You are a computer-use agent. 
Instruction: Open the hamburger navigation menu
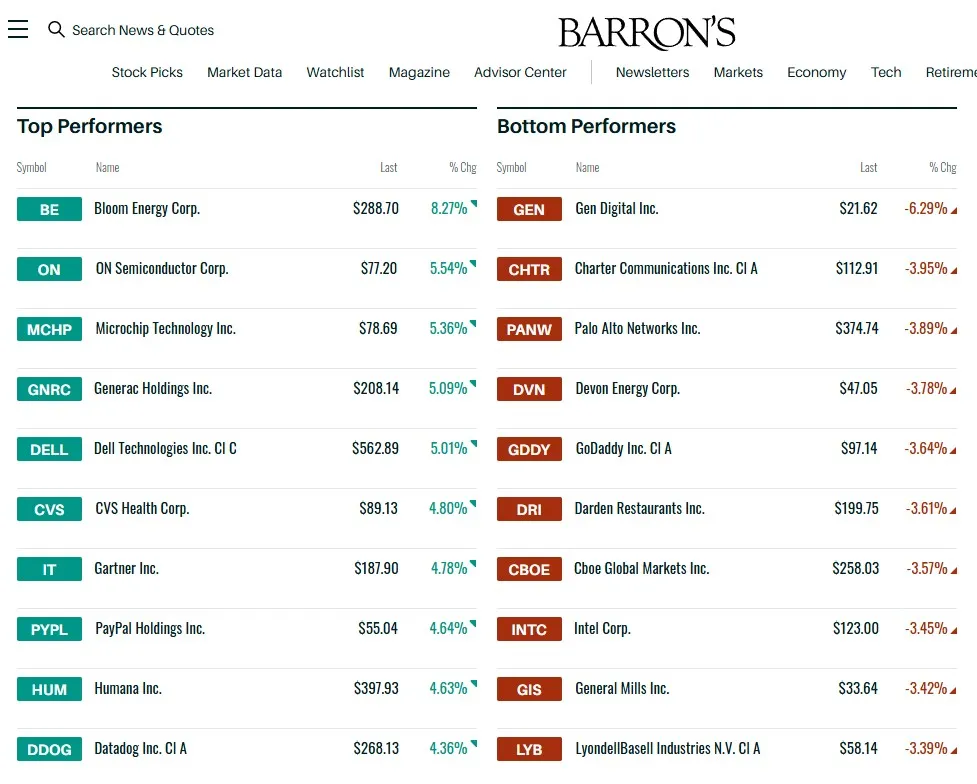[x=18, y=29]
